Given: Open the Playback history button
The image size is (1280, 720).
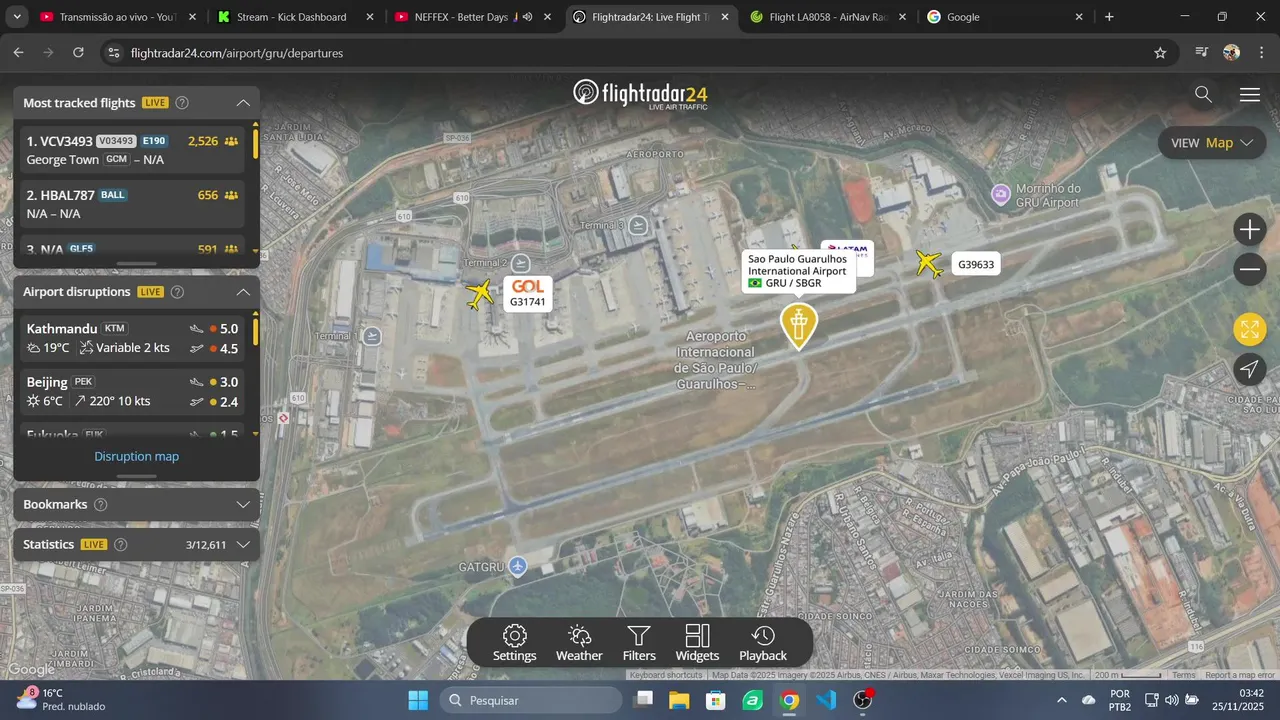Looking at the screenshot, I should click(763, 643).
